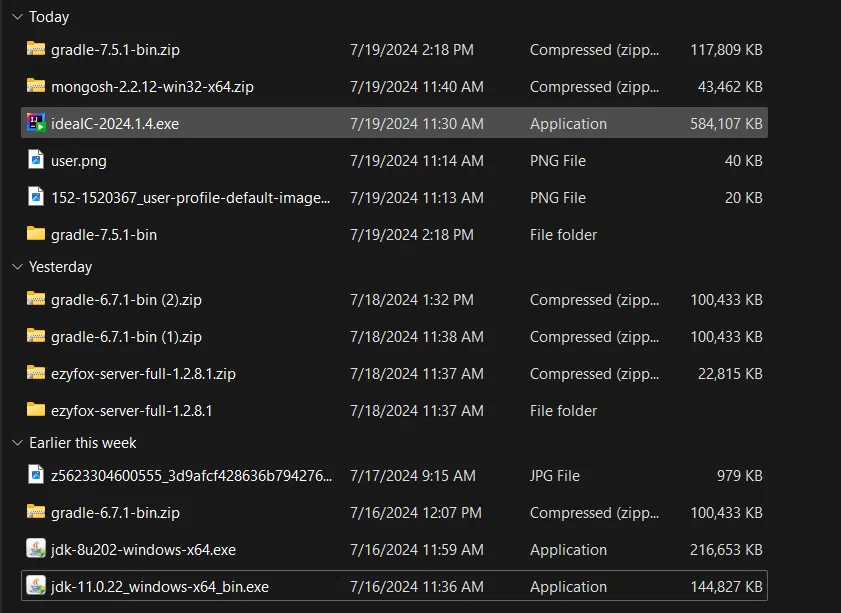The image size is (841, 613).
Task: Select file name gradle-6.7.1-bin (2).zip
Action: pos(126,300)
